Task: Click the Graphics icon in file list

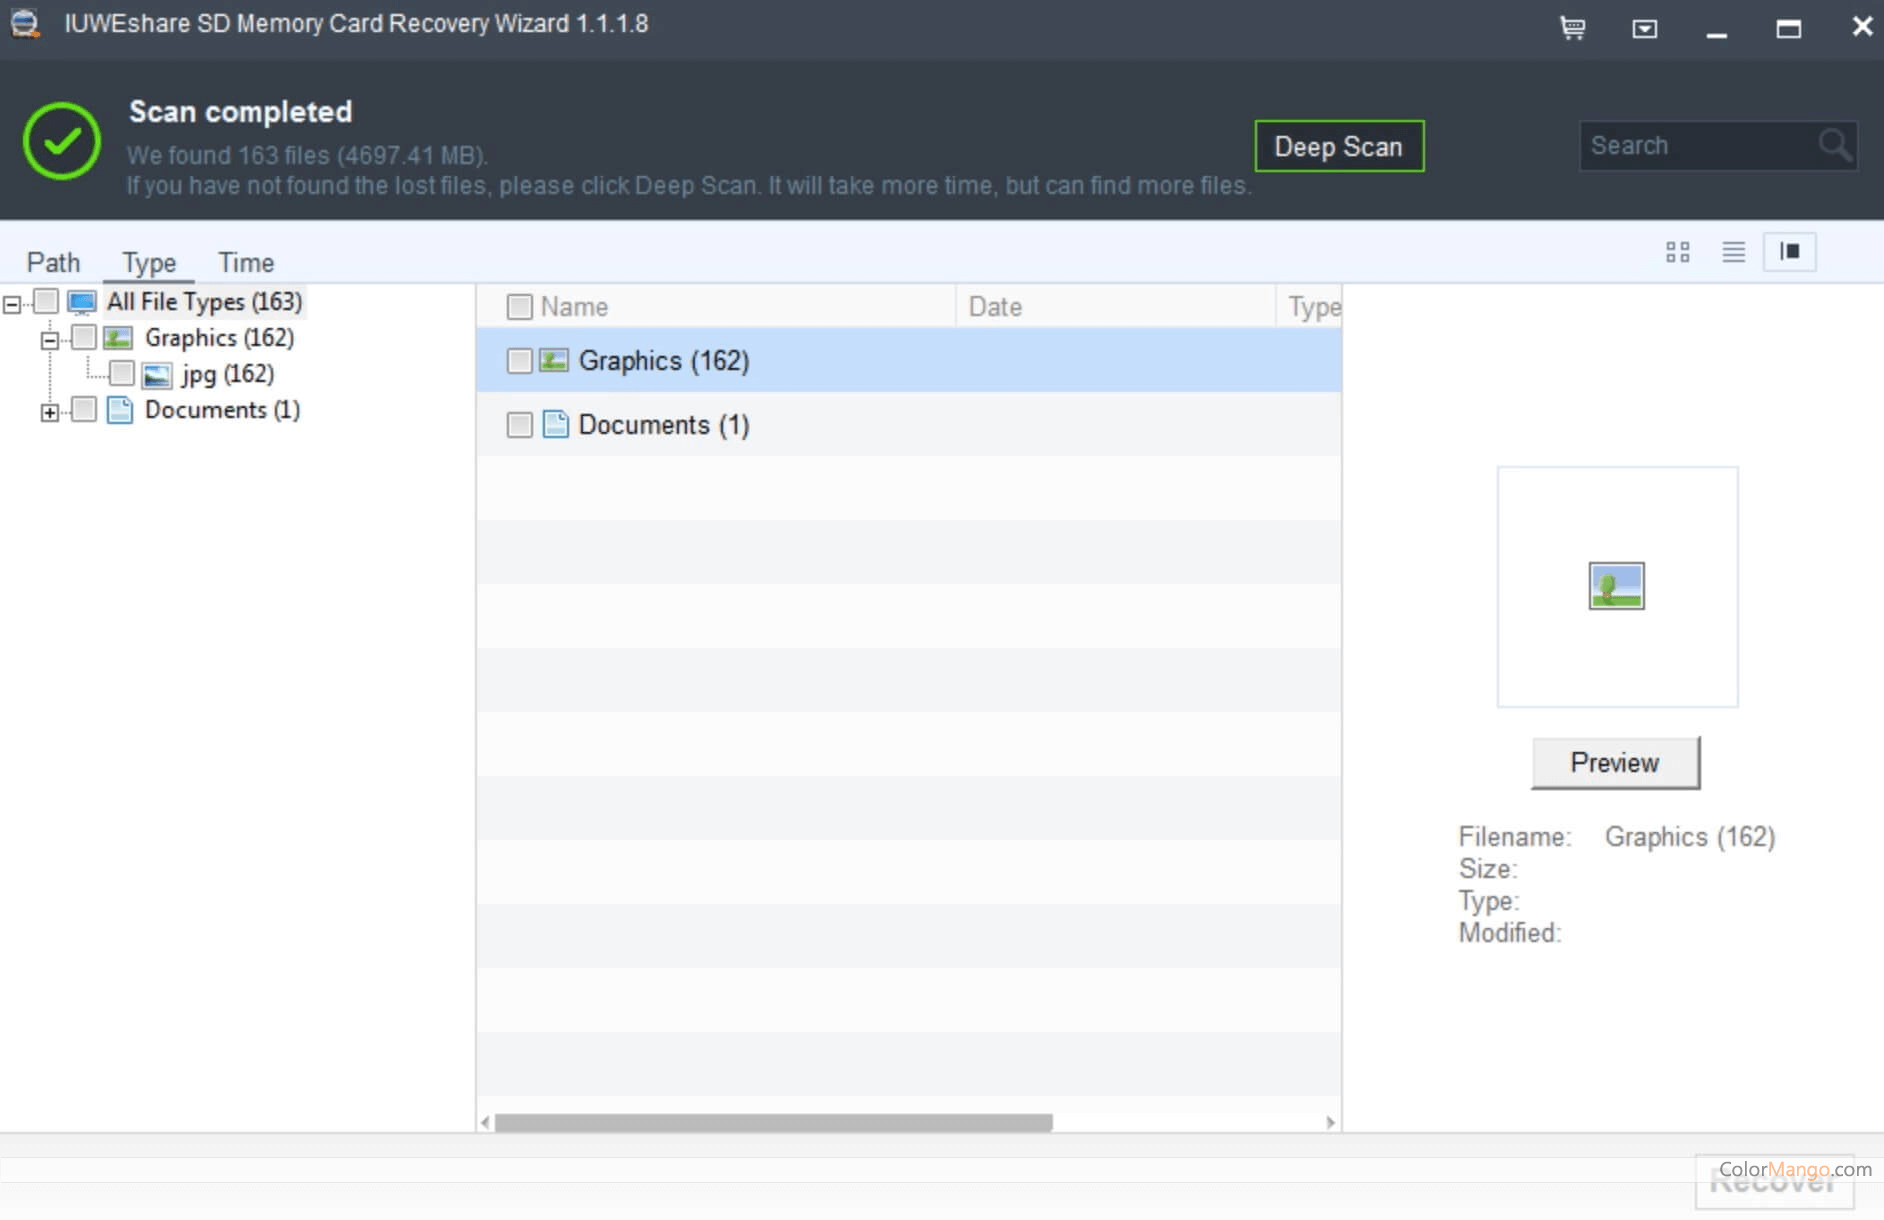Action: click(554, 360)
